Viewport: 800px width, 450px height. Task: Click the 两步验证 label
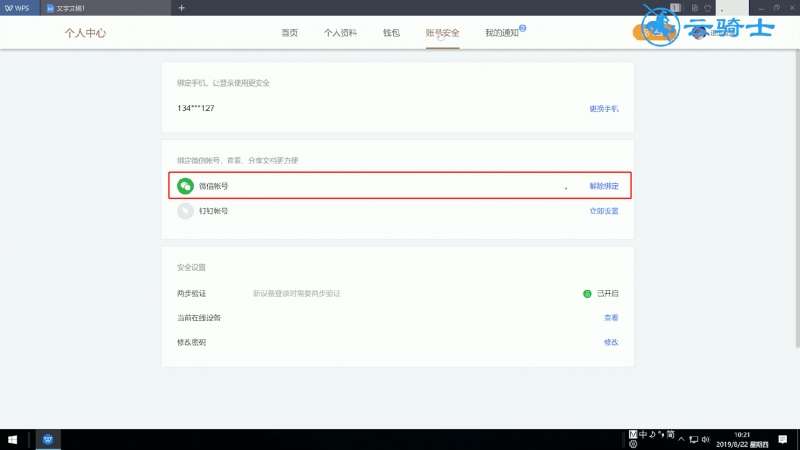pyautogui.click(x=191, y=293)
